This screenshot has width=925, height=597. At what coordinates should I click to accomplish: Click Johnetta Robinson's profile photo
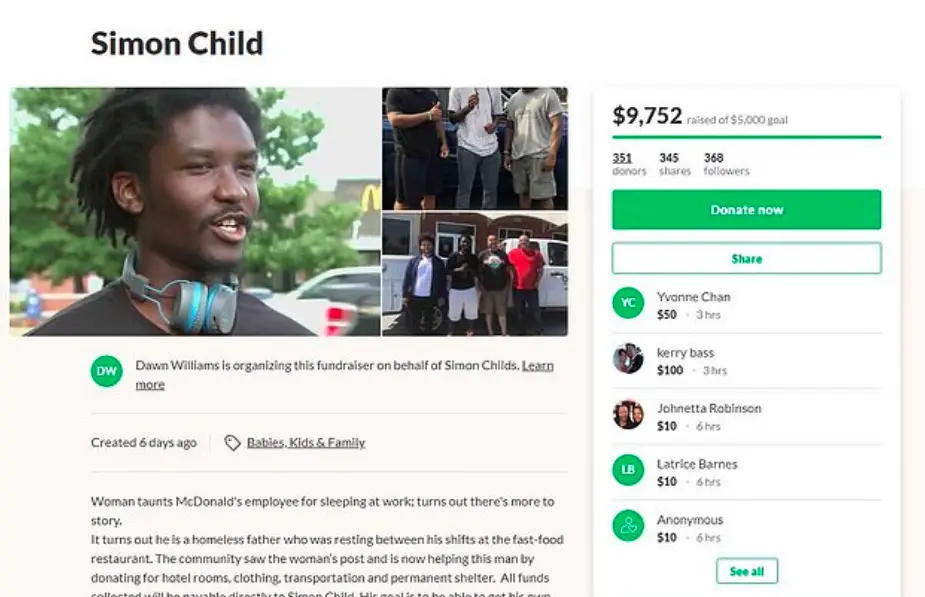click(628, 414)
